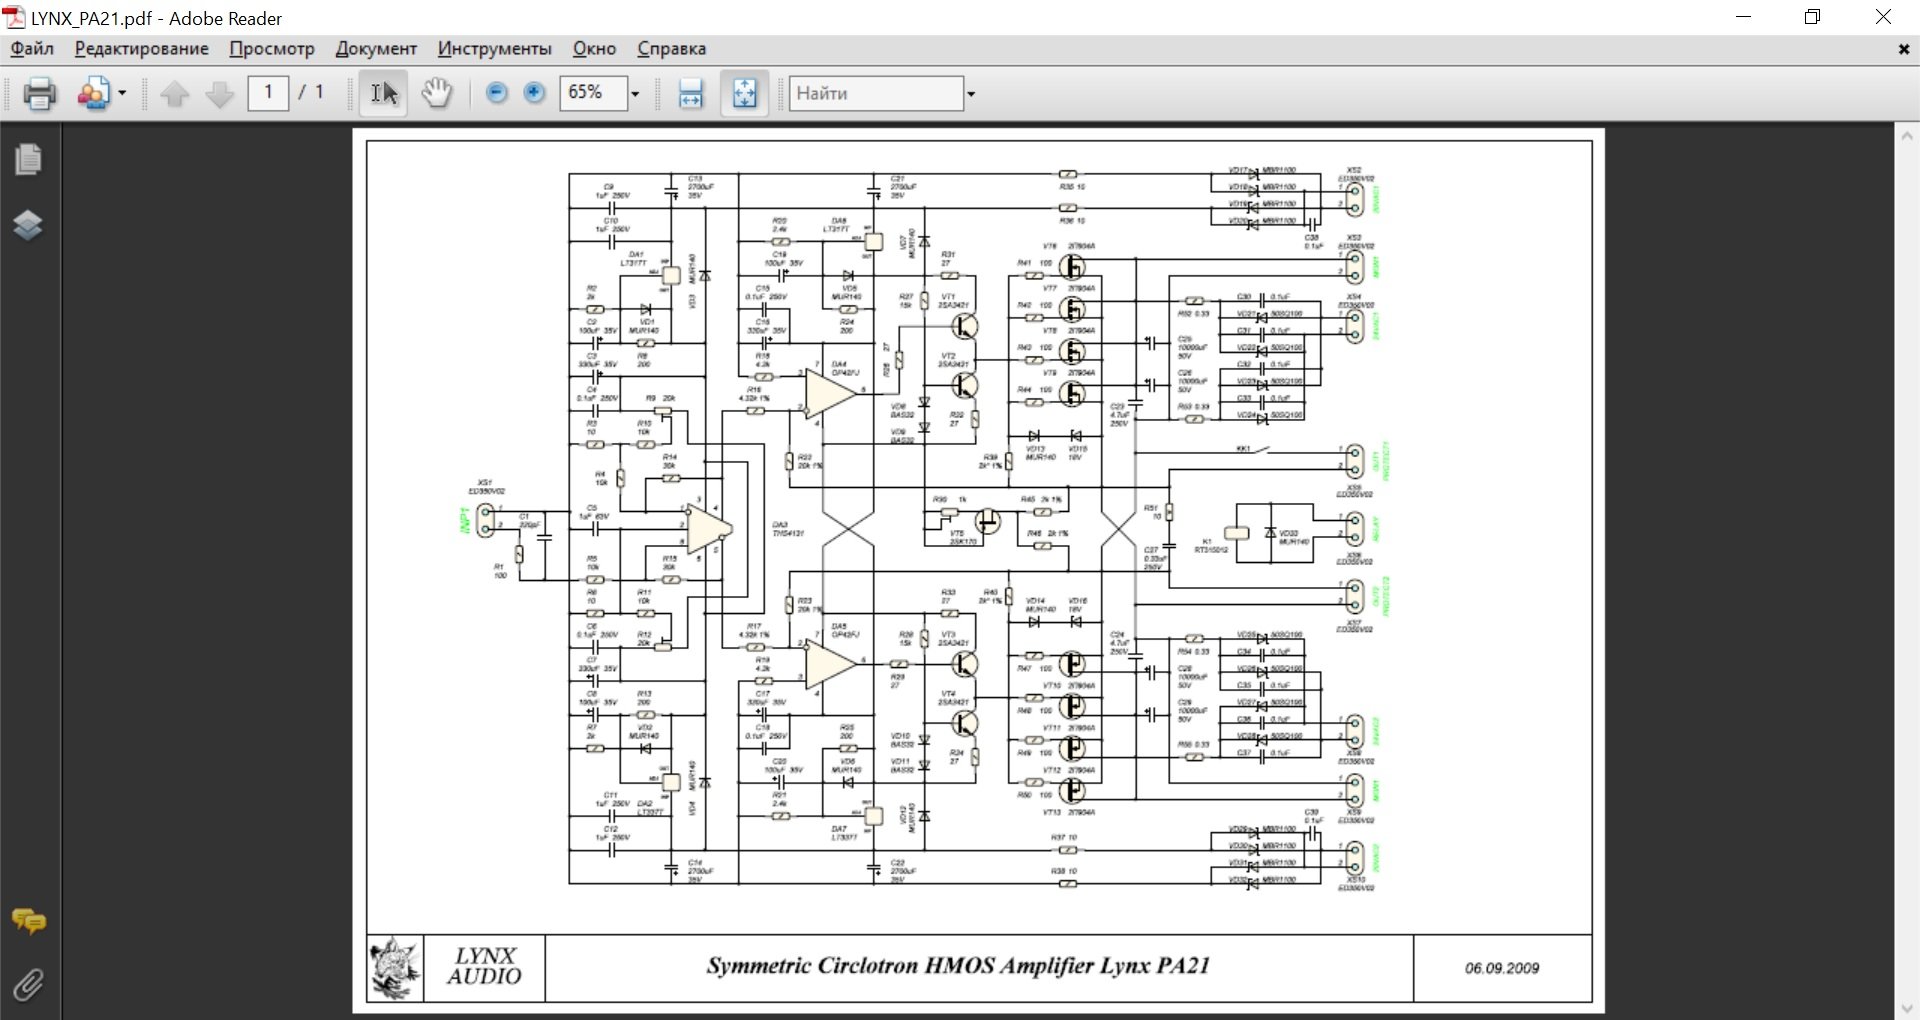
Task: Go to previous page arrow
Action: click(175, 94)
